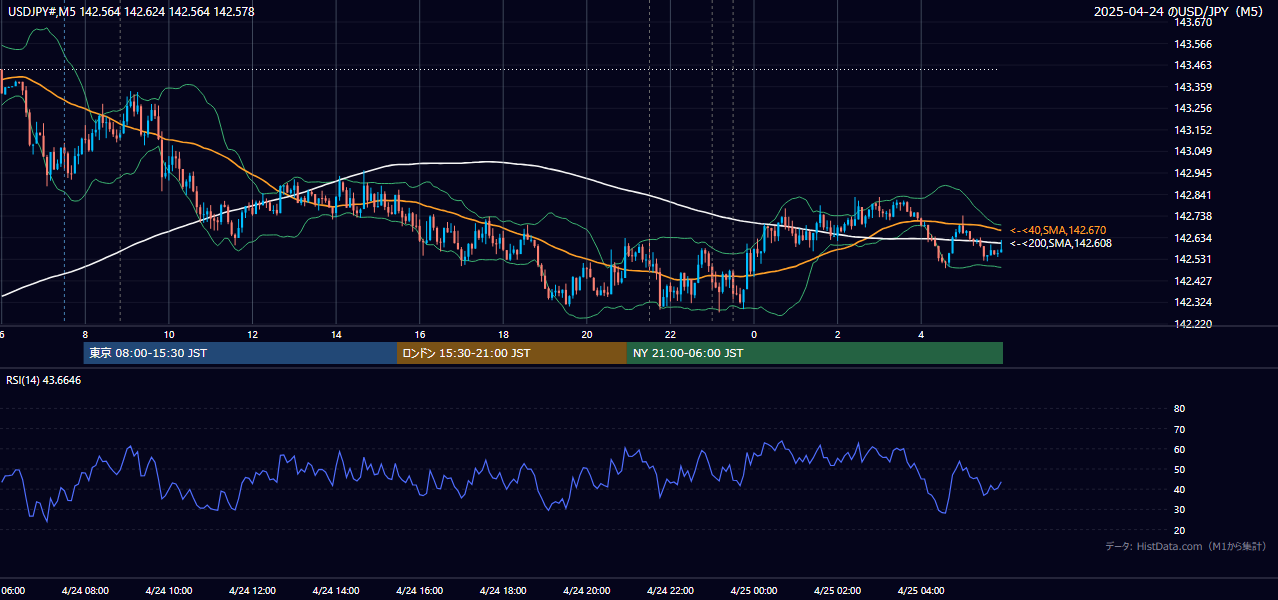Click the 142.841 price axis label

coord(1193,195)
